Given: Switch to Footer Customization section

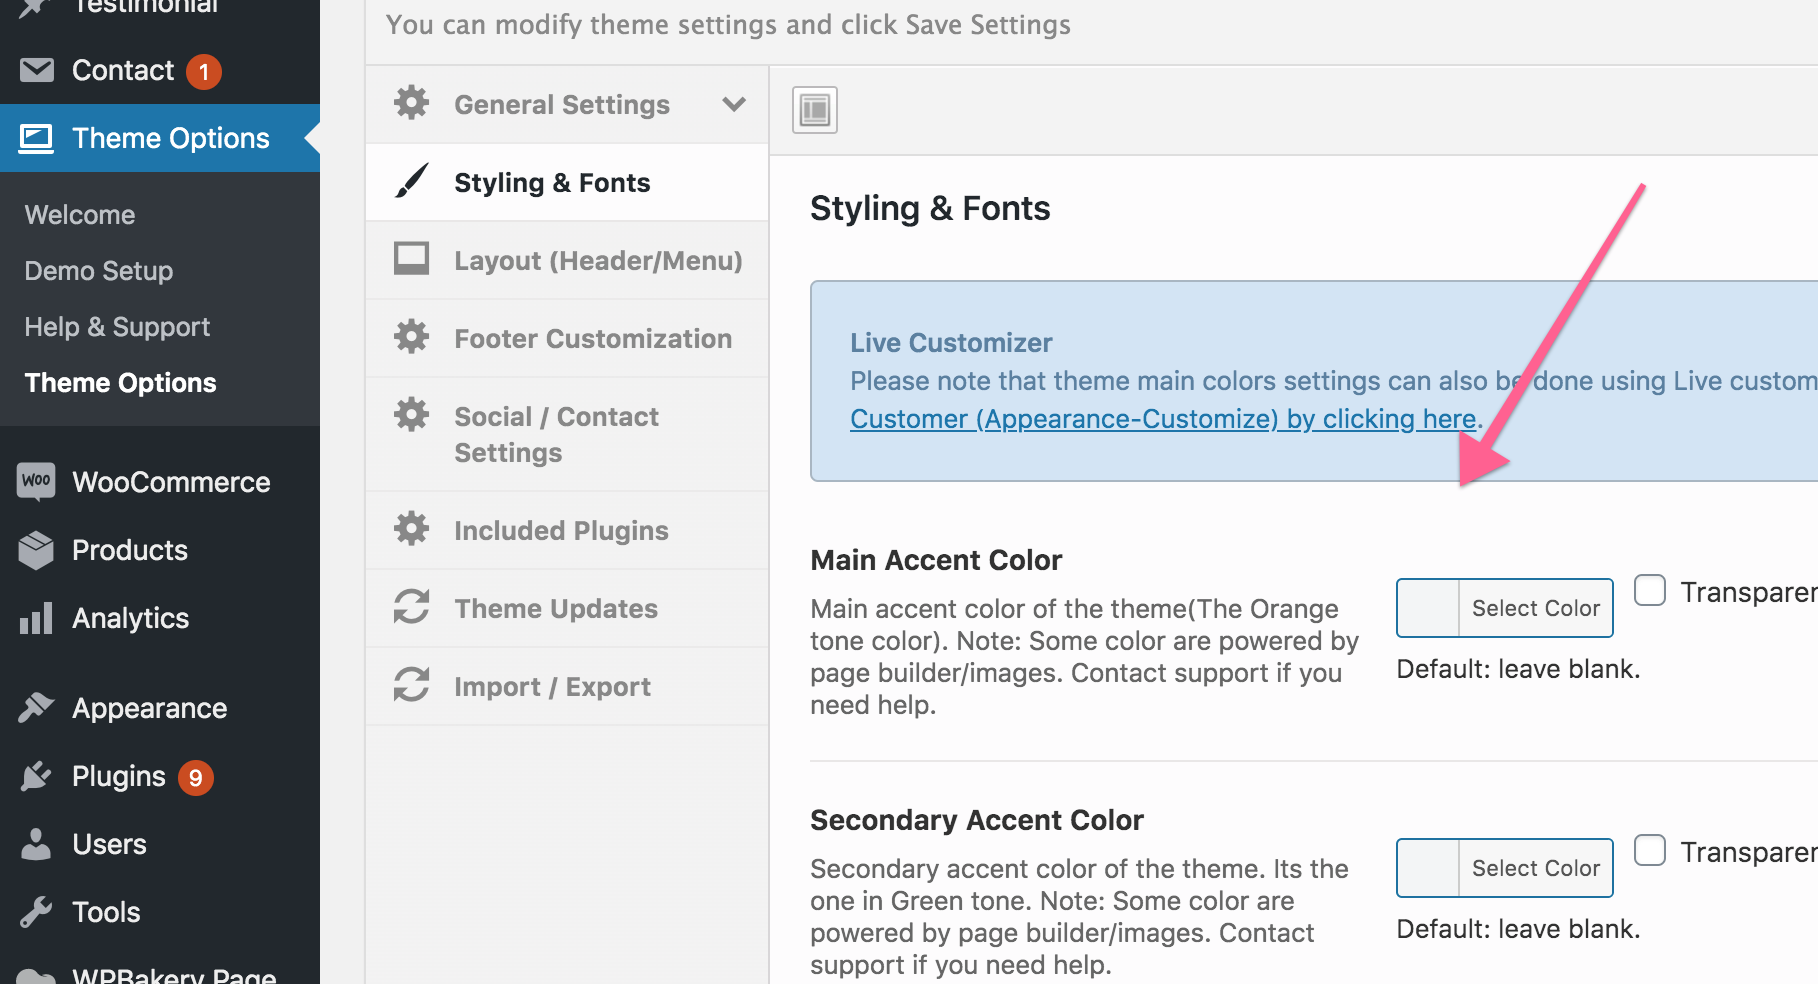Looking at the screenshot, I should pyautogui.click(x=592, y=338).
